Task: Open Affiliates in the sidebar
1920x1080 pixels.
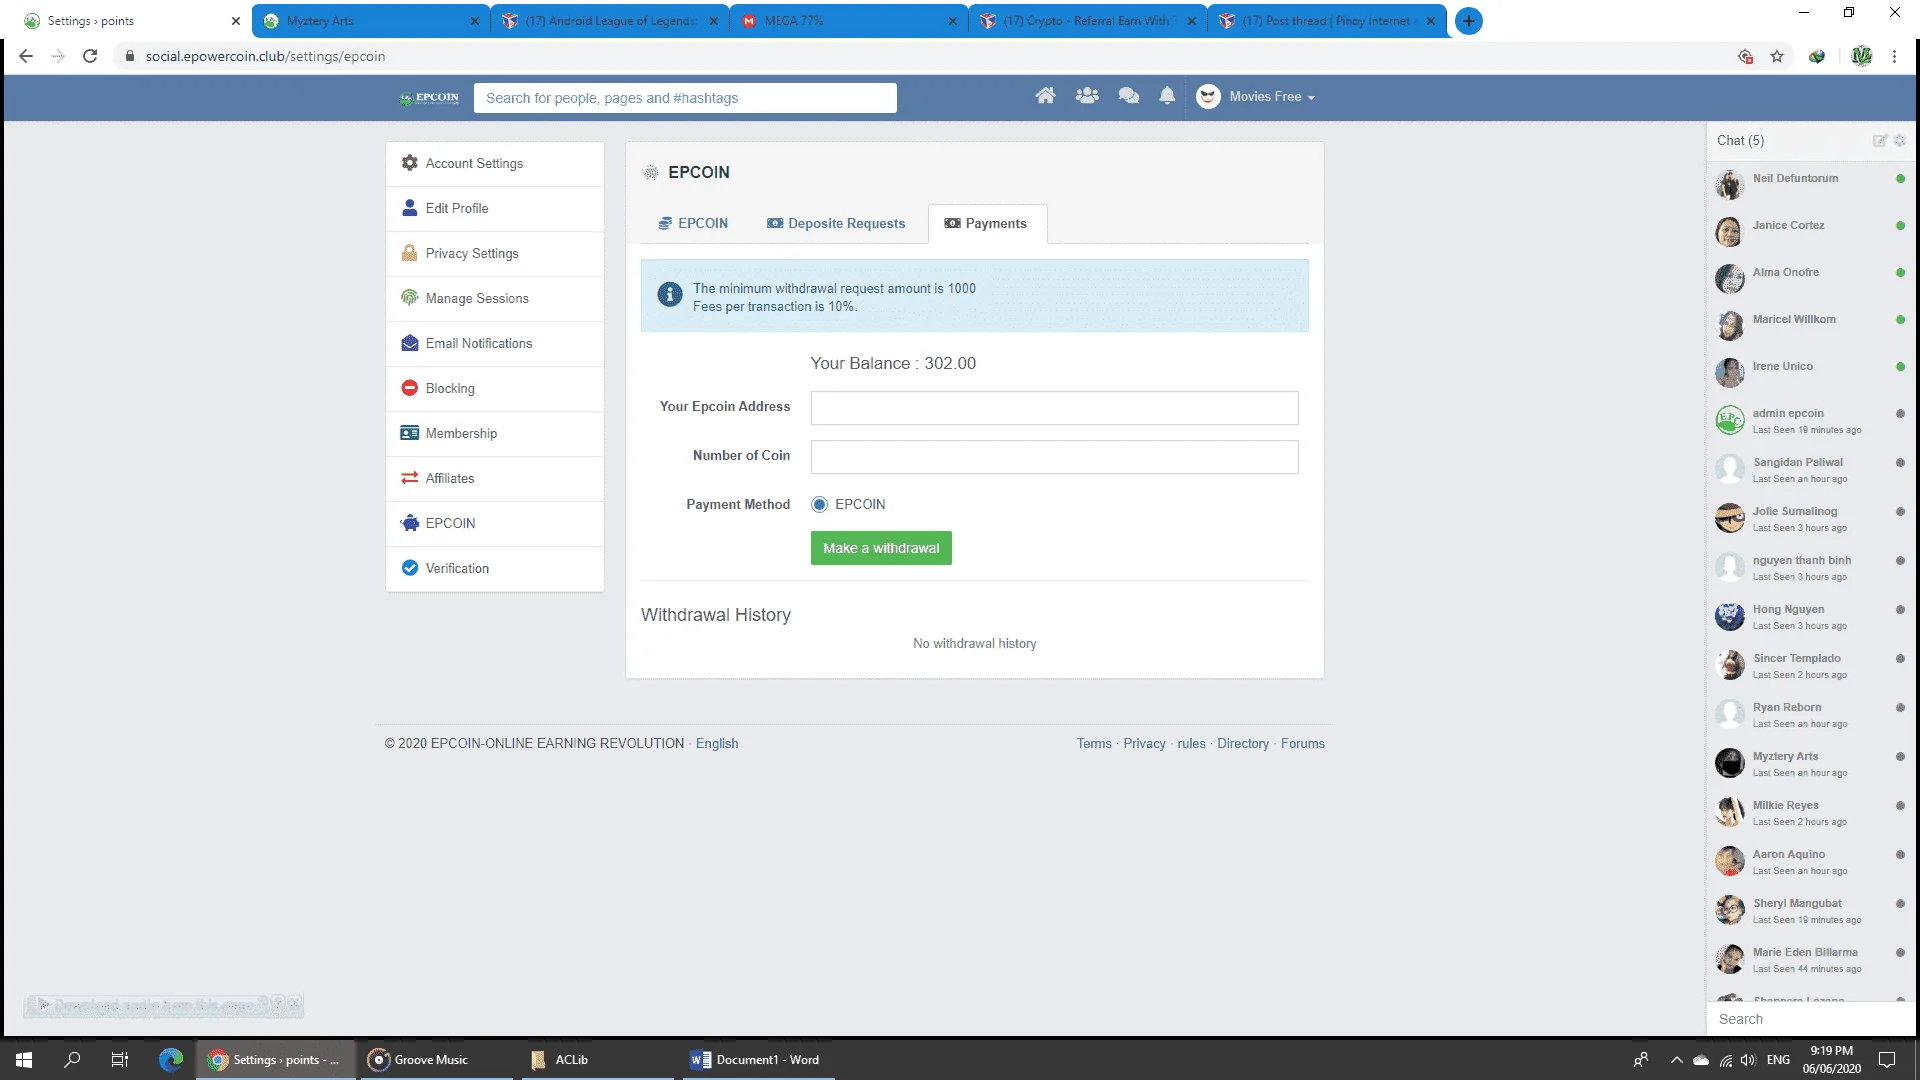Action: tap(495, 479)
